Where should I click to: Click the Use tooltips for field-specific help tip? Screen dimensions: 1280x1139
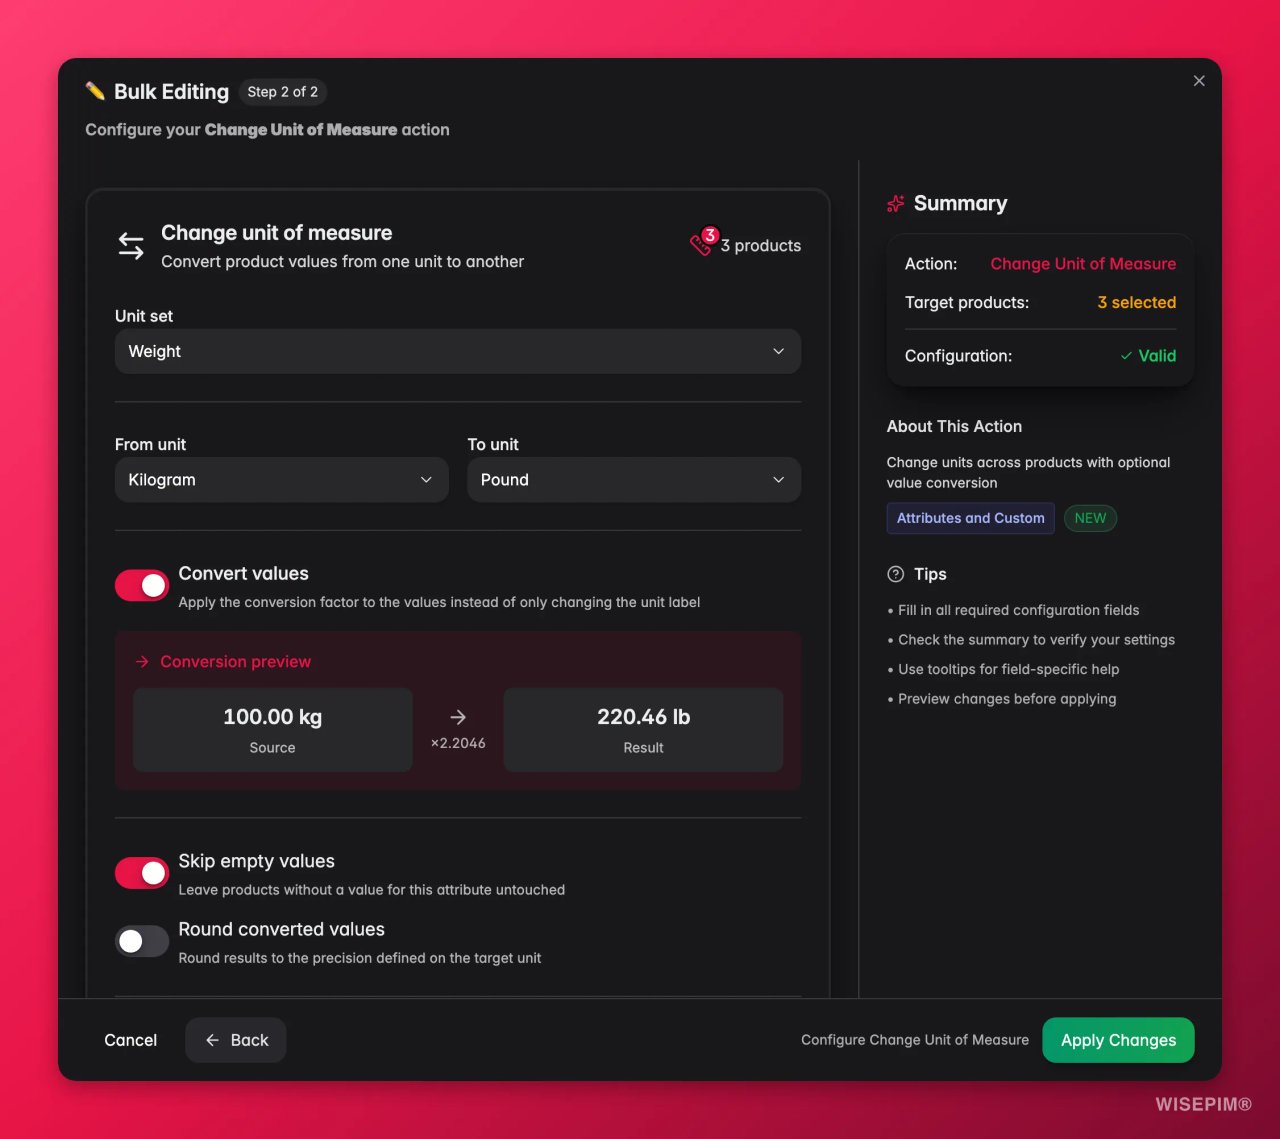1008,669
